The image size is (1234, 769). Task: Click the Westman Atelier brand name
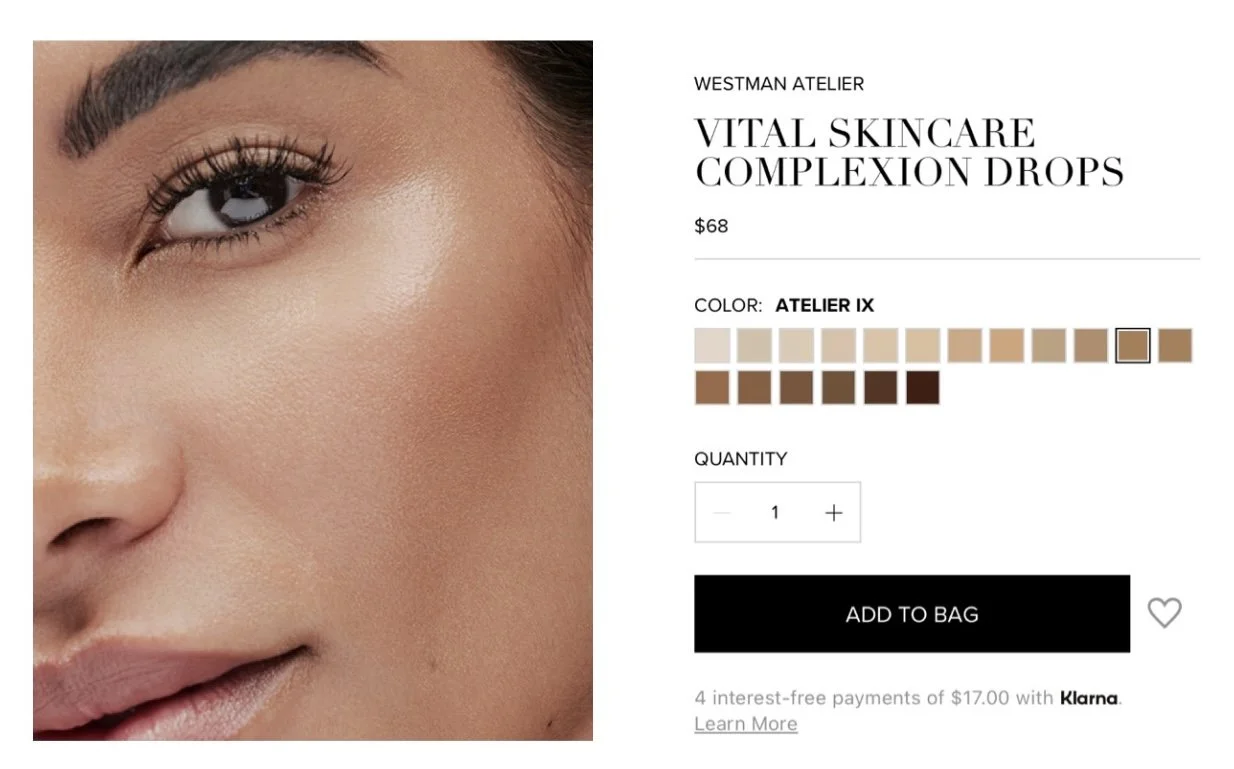pyautogui.click(x=779, y=84)
